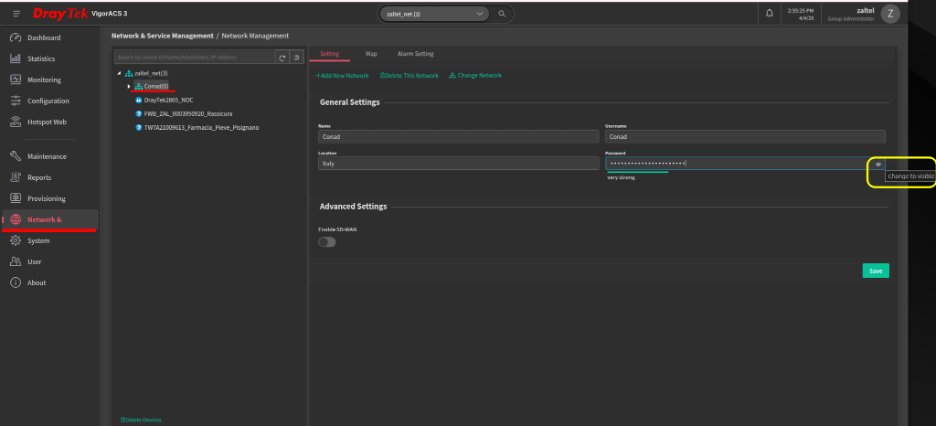
Task: Open the Configuration section
Action: [48, 101]
